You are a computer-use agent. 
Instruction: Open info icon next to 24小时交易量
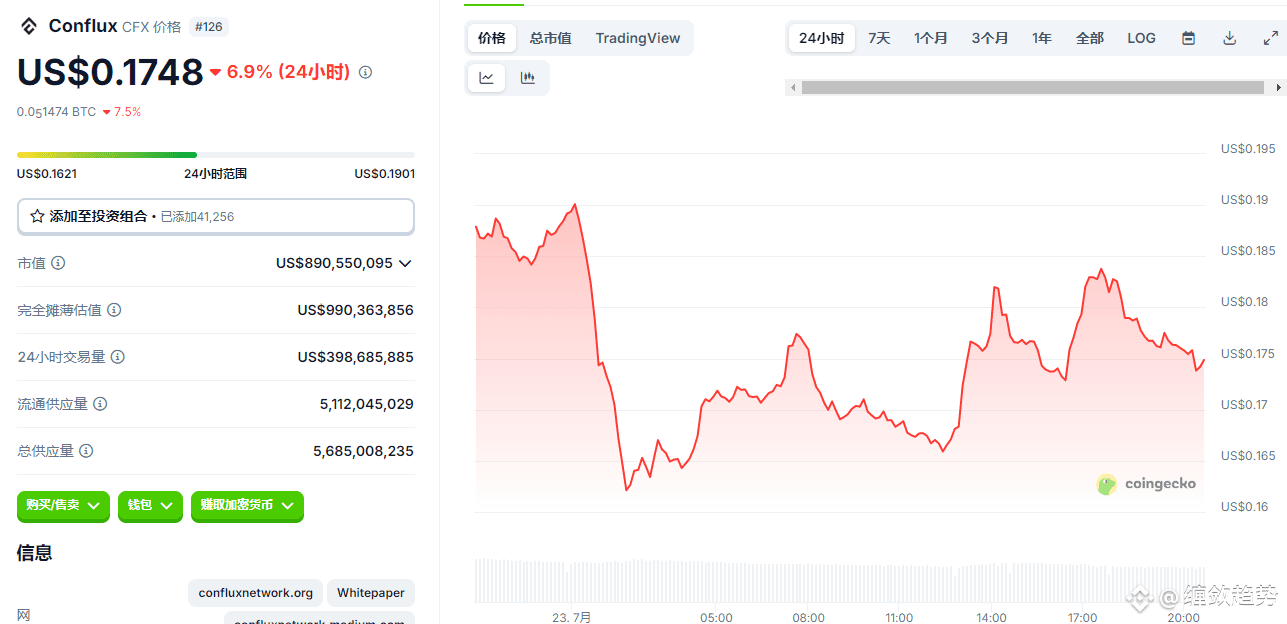(x=117, y=357)
